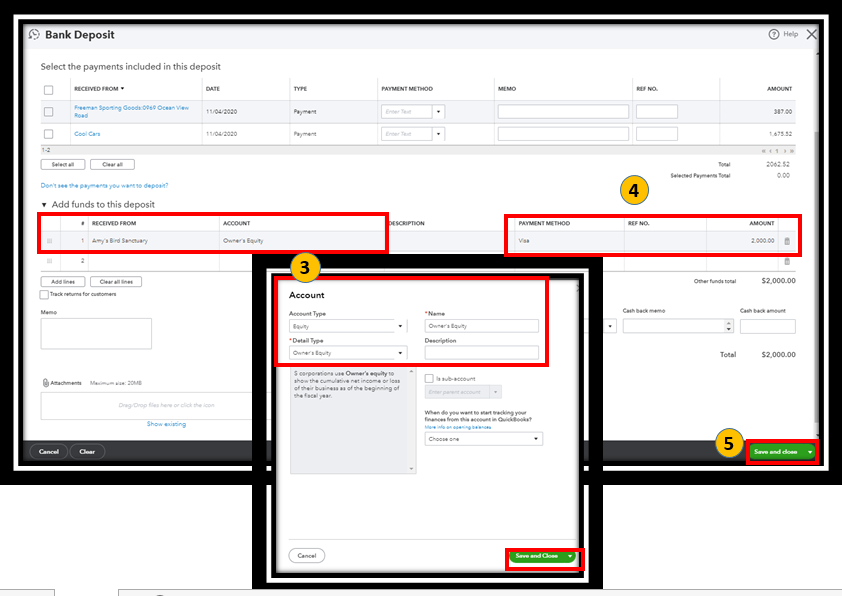This screenshot has height=596, width=842.
Task: Click the 387.00 amount for Freeman Sporting Goods
Action: pyautogui.click(x=782, y=112)
